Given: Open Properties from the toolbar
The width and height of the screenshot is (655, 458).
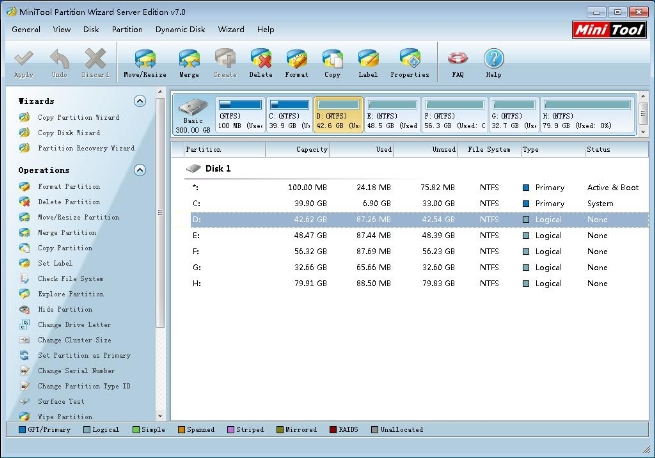Looking at the screenshot, I should click(x=409, y=64).
